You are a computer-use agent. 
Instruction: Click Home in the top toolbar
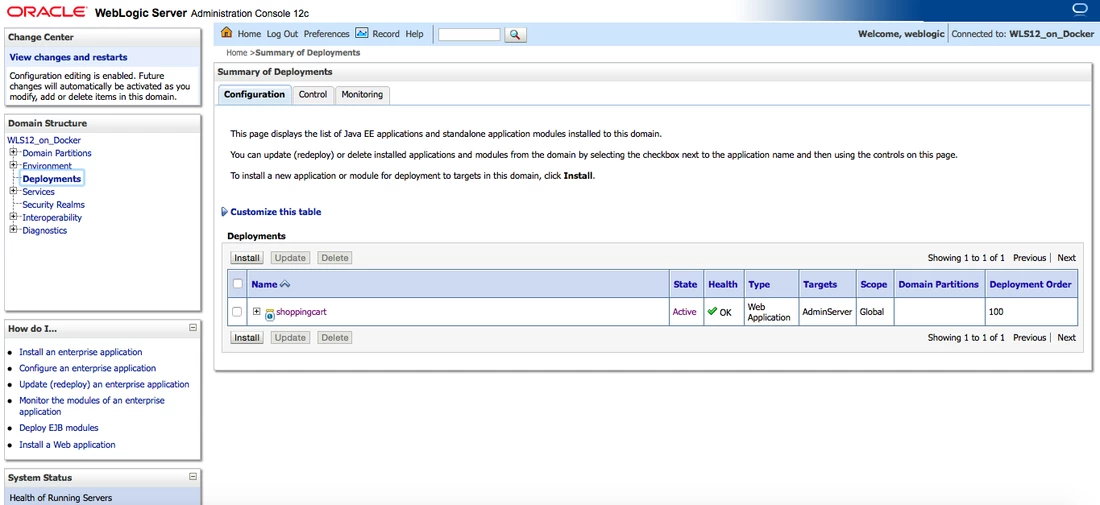coord(249,34)
